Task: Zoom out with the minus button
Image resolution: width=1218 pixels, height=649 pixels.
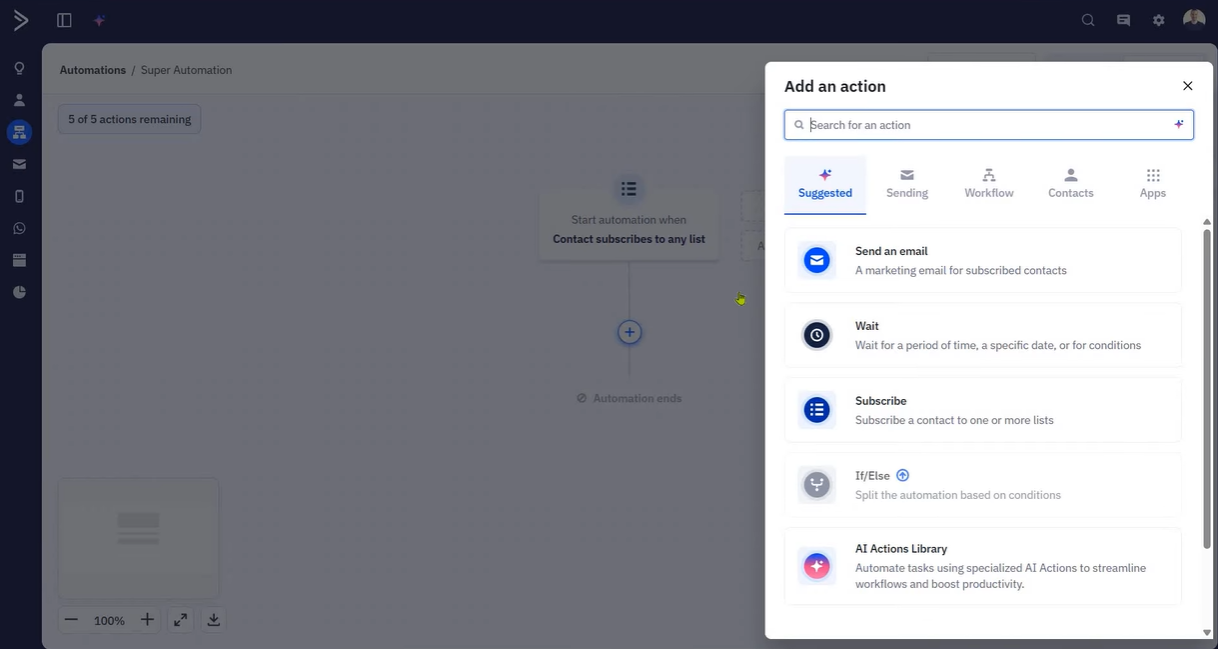Action: click(71, 620)
